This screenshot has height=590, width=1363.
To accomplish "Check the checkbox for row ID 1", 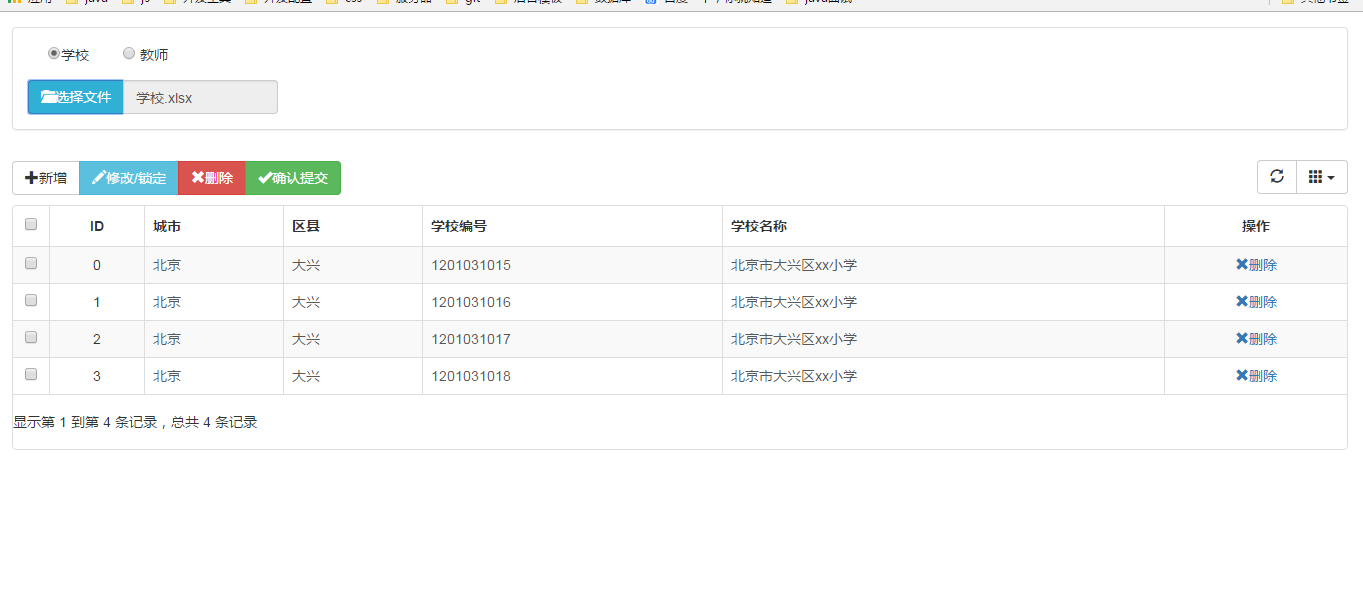I will click(x=31, y=300).
